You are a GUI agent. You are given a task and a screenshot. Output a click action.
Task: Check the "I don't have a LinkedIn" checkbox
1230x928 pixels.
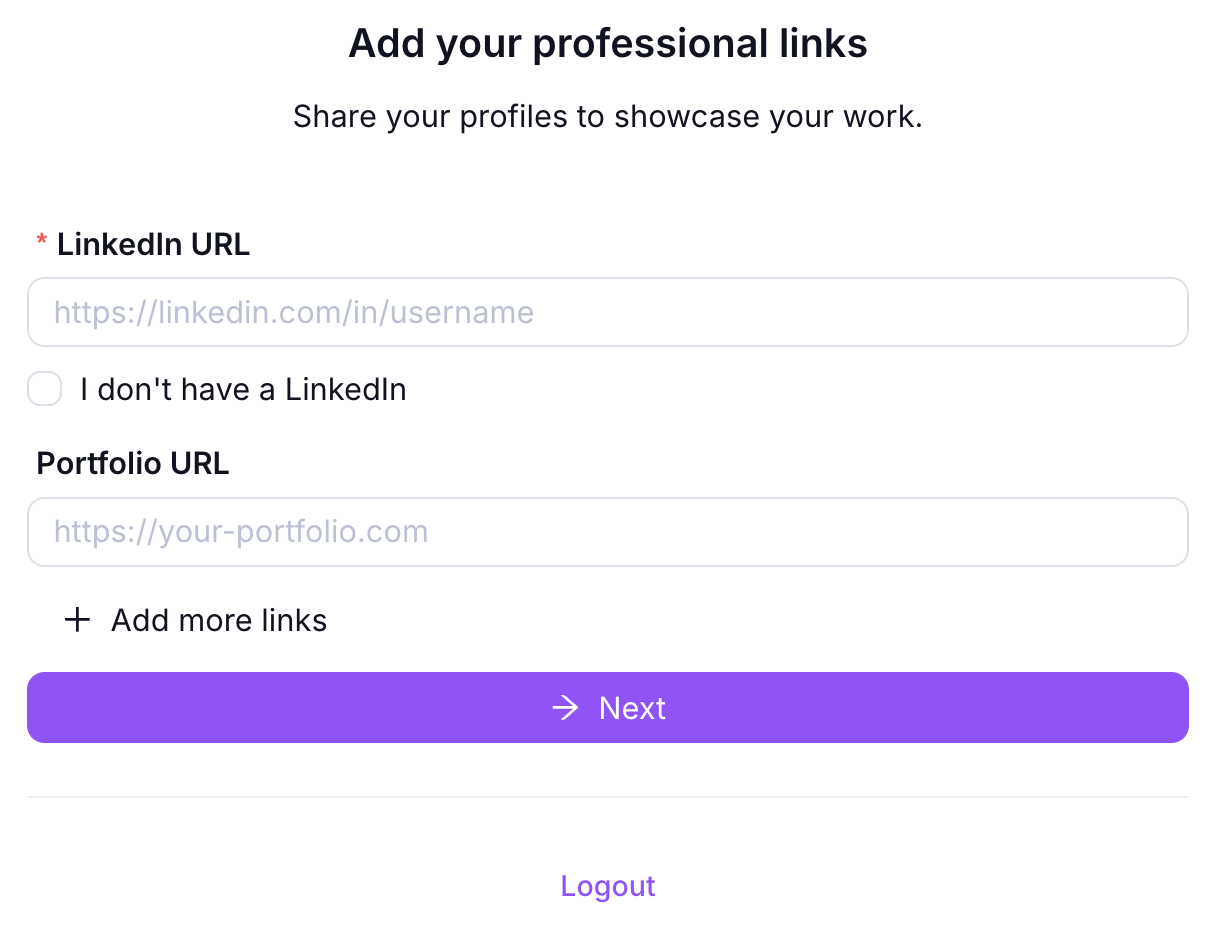tap(45, 389)
